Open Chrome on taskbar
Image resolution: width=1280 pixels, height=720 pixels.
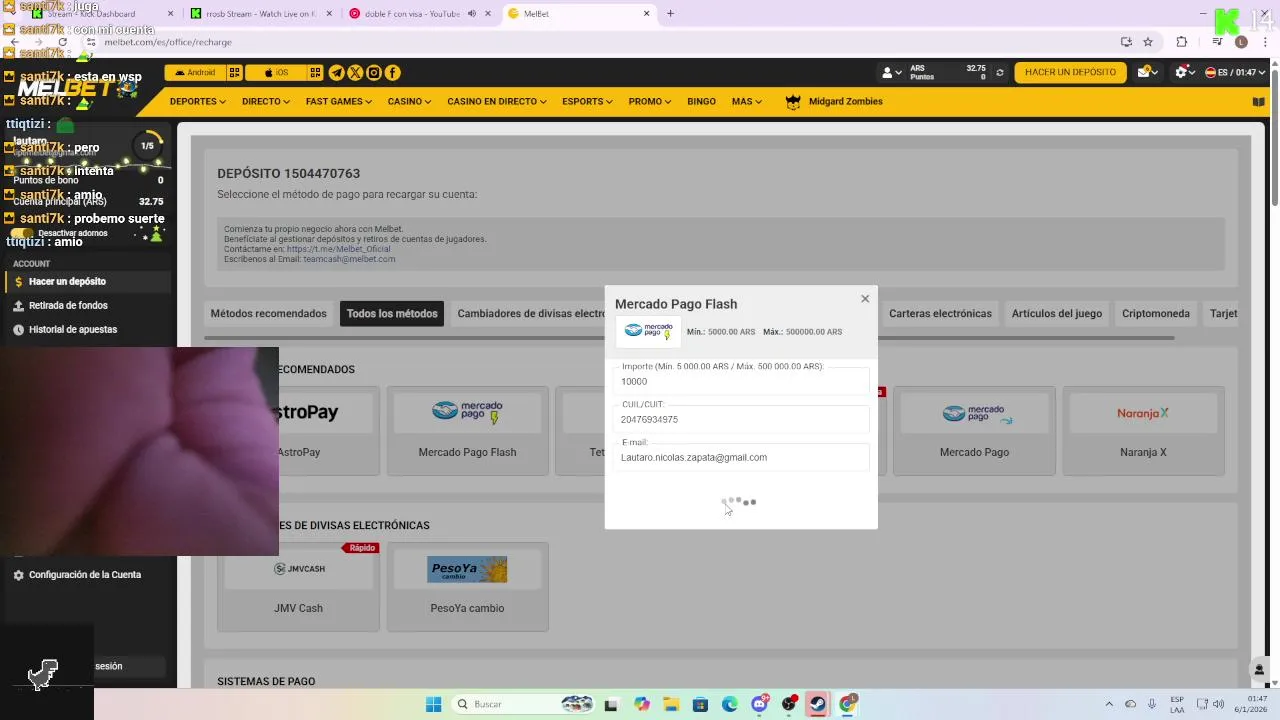[x=848, y=704]
